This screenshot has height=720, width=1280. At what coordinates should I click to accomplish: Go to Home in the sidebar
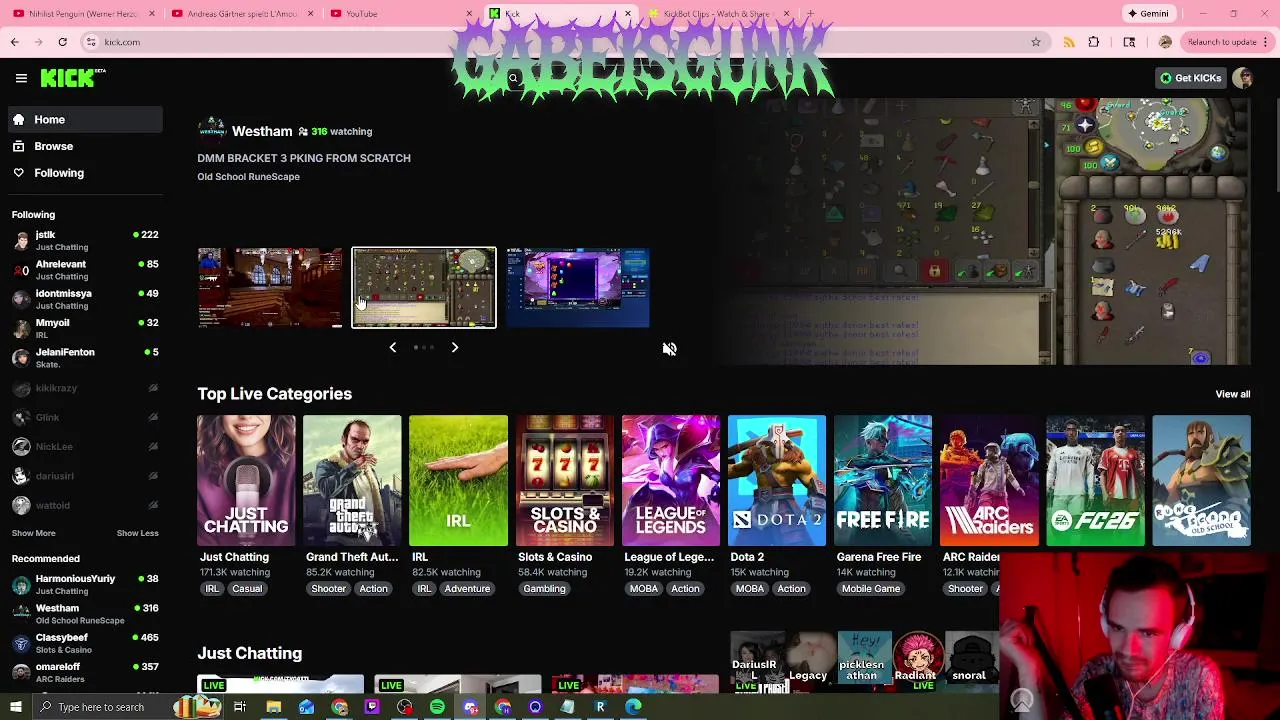pos(85,119)
